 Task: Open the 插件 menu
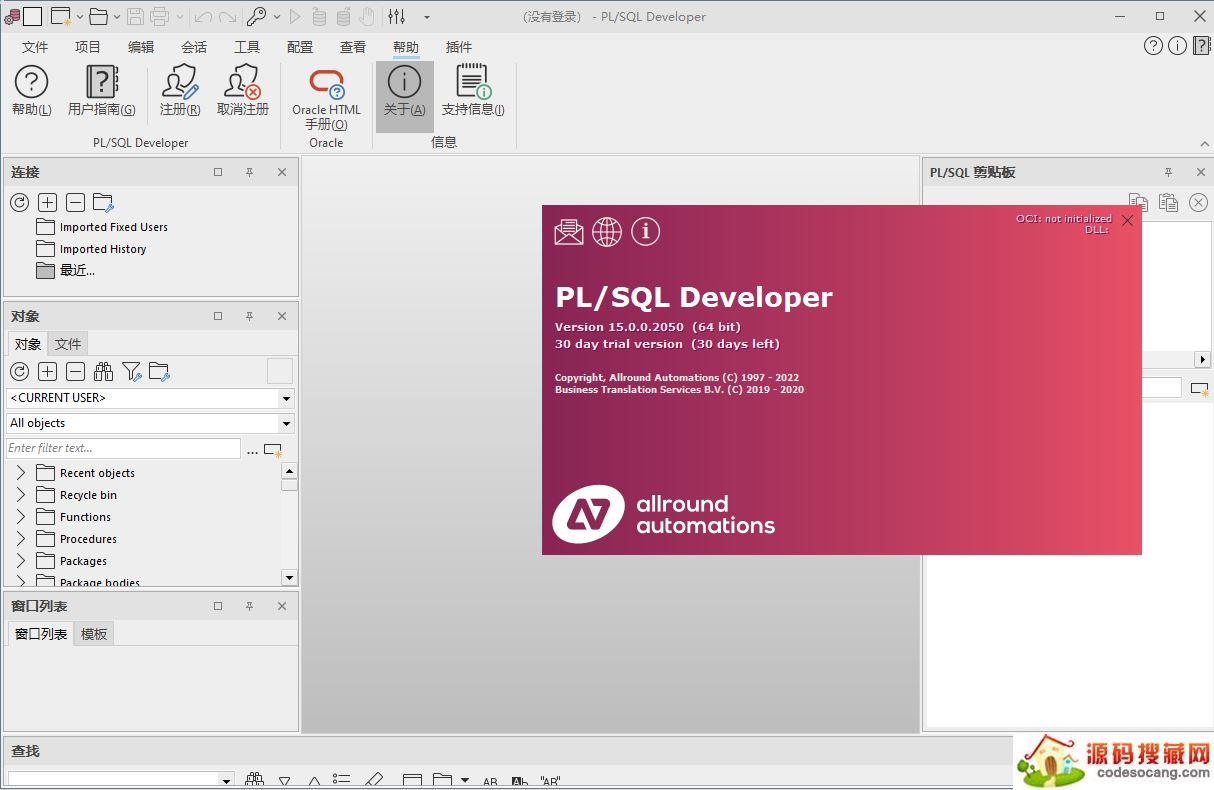459,47
